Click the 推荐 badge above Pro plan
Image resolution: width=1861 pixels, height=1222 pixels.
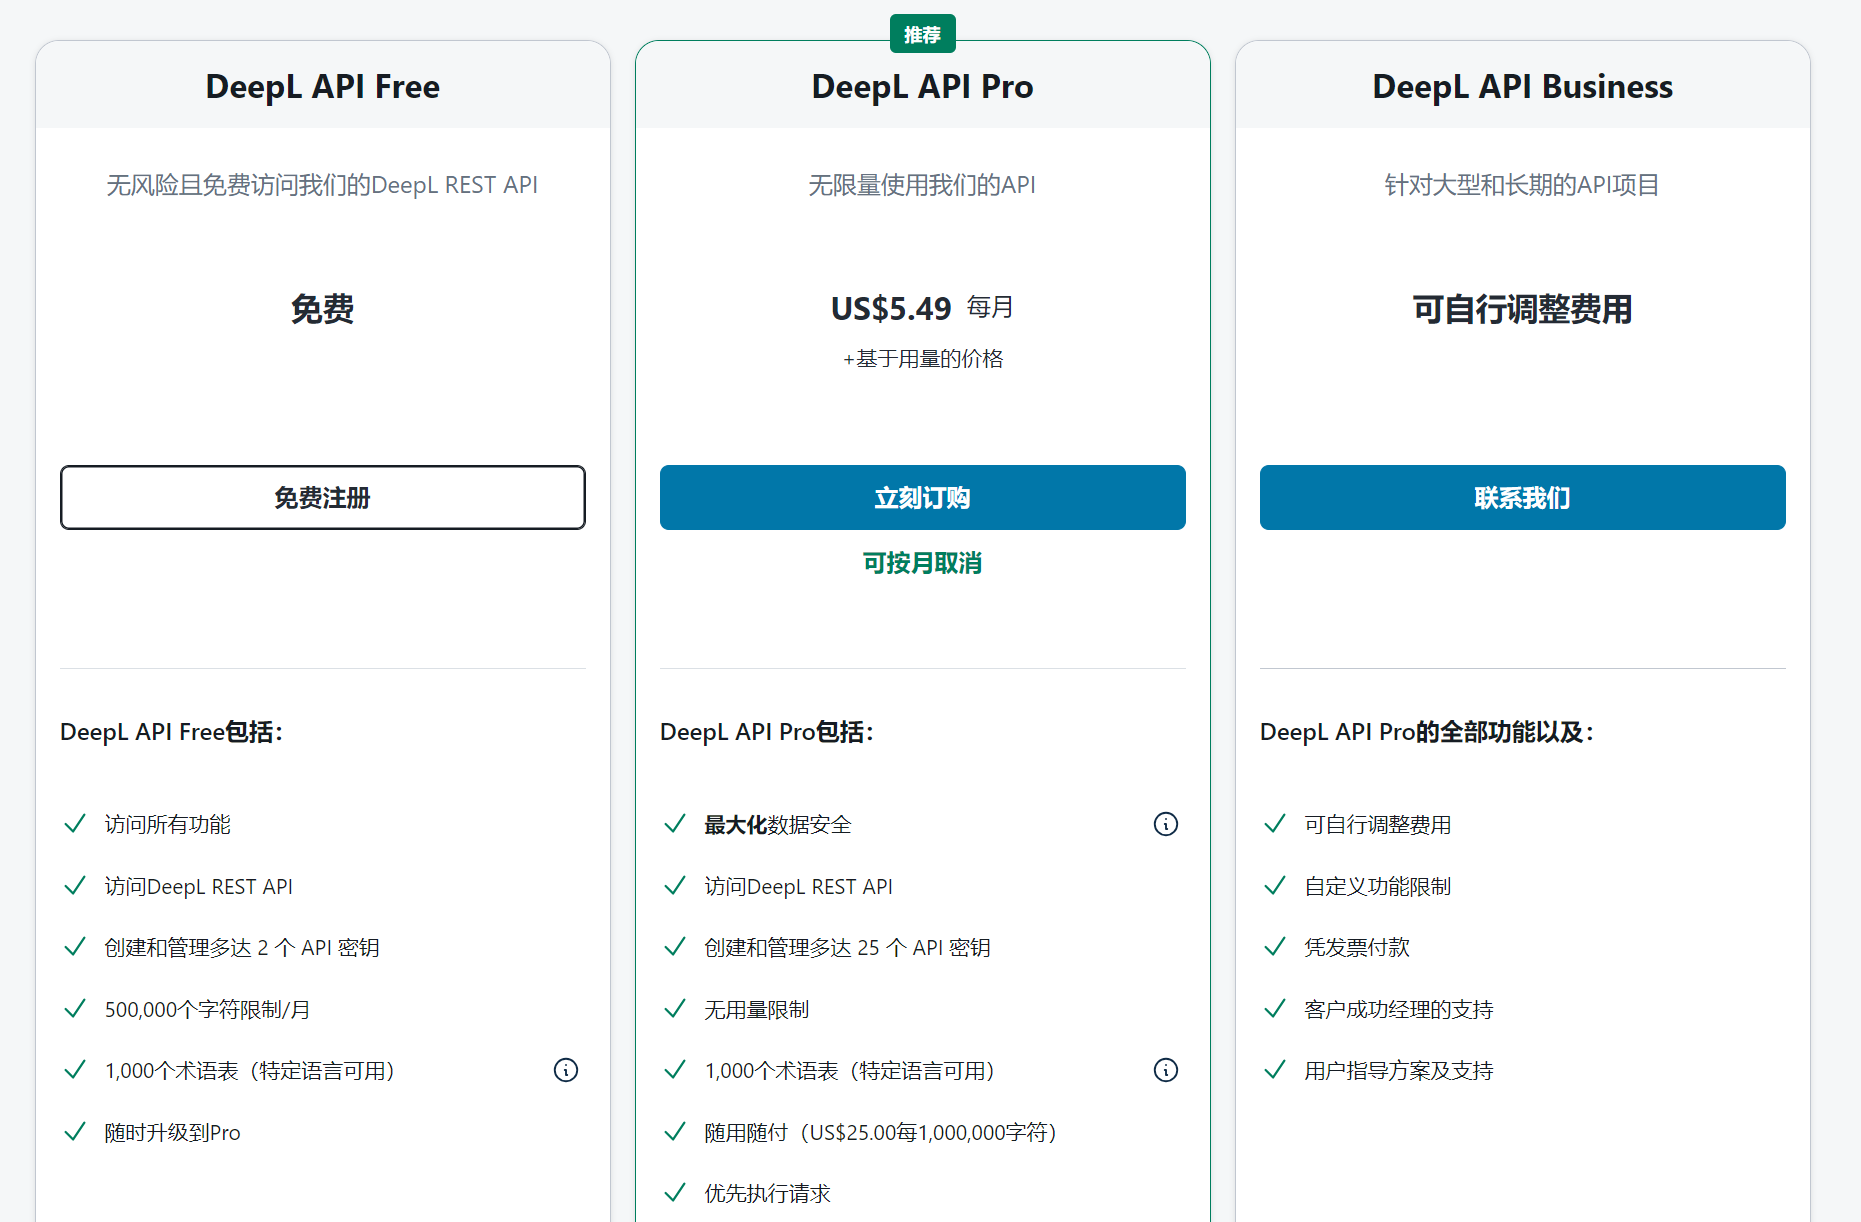923,34
